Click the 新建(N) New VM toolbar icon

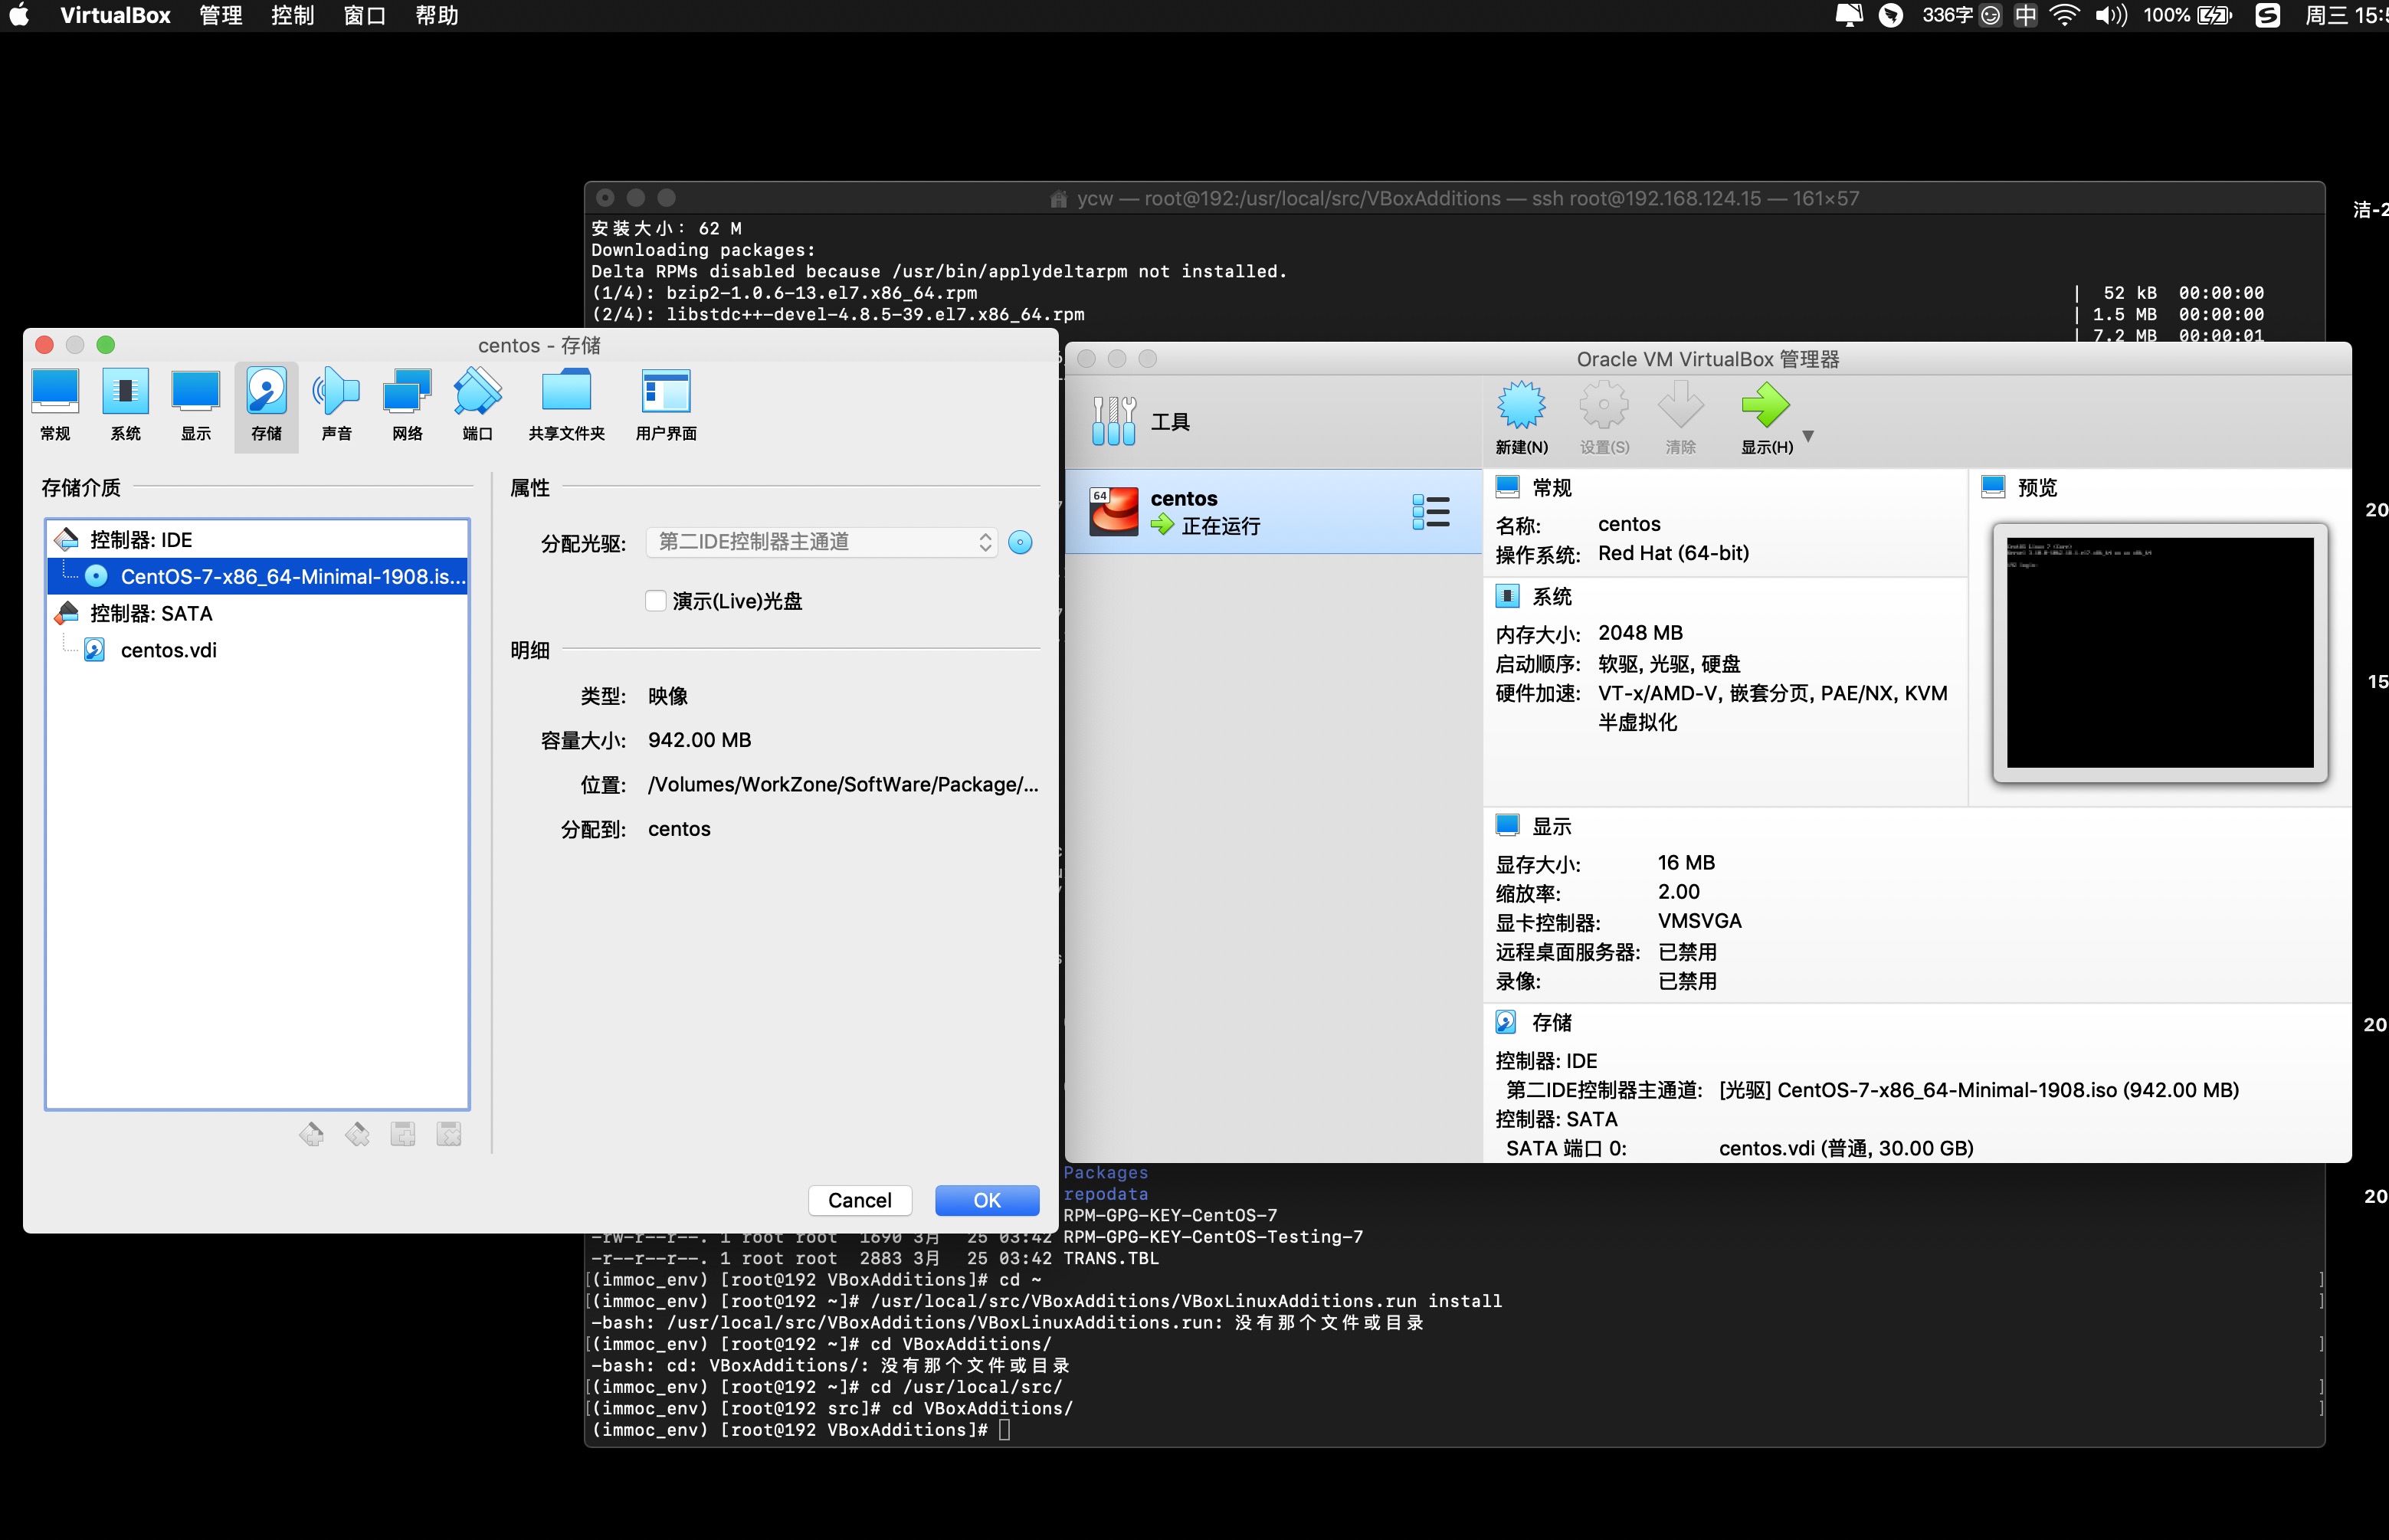point(1521,405)
